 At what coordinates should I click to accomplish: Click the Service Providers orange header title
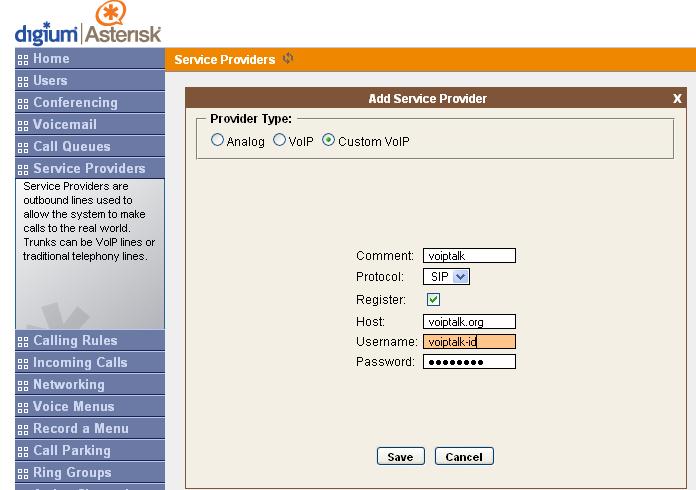pos(225,59)
